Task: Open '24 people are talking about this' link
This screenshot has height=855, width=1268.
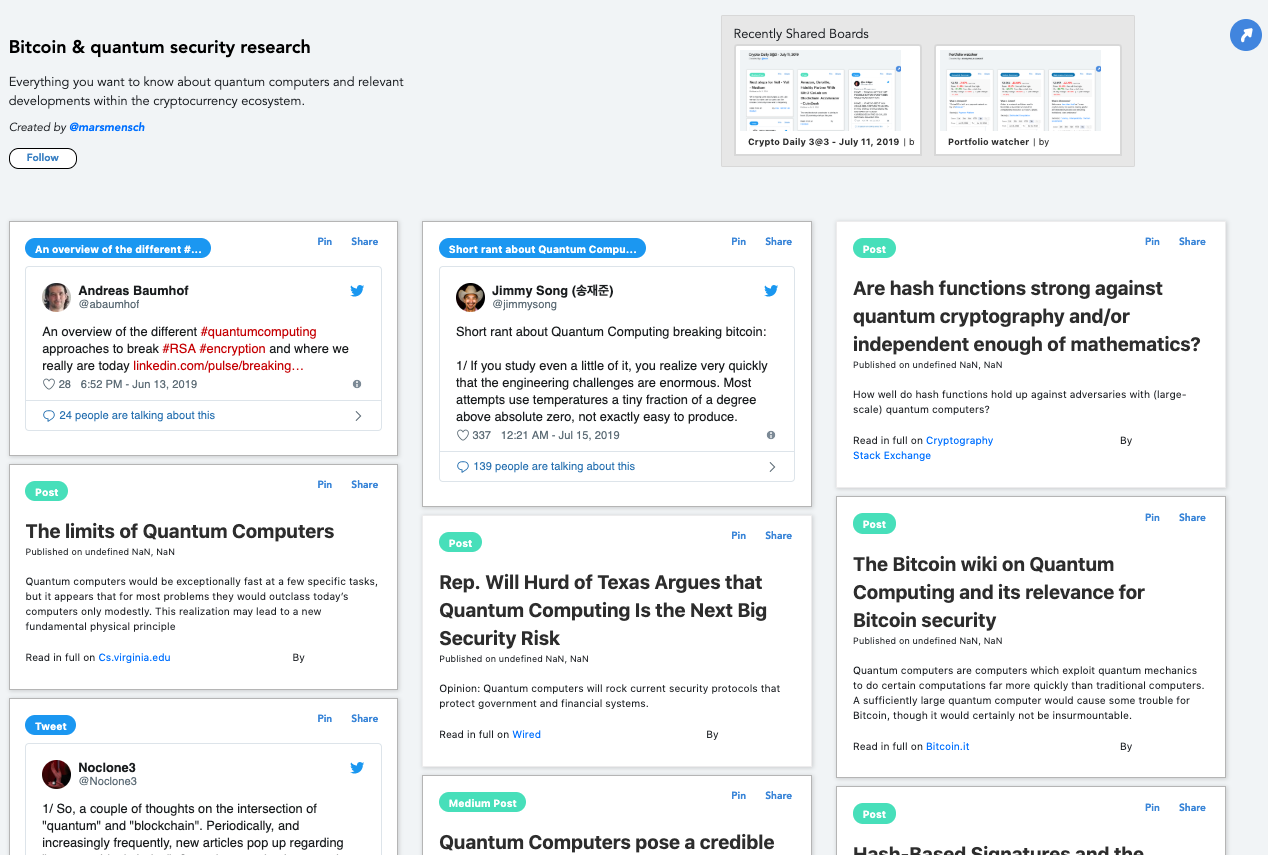Action: pyautogui.click(x=137, y=416)
